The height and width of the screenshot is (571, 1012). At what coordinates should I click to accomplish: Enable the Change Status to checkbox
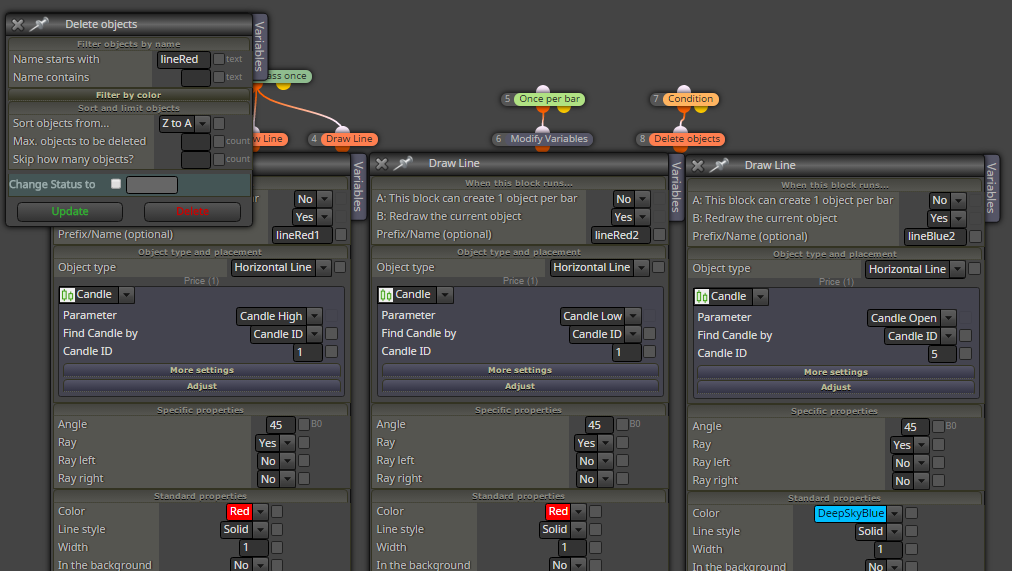tap(116, 184)
